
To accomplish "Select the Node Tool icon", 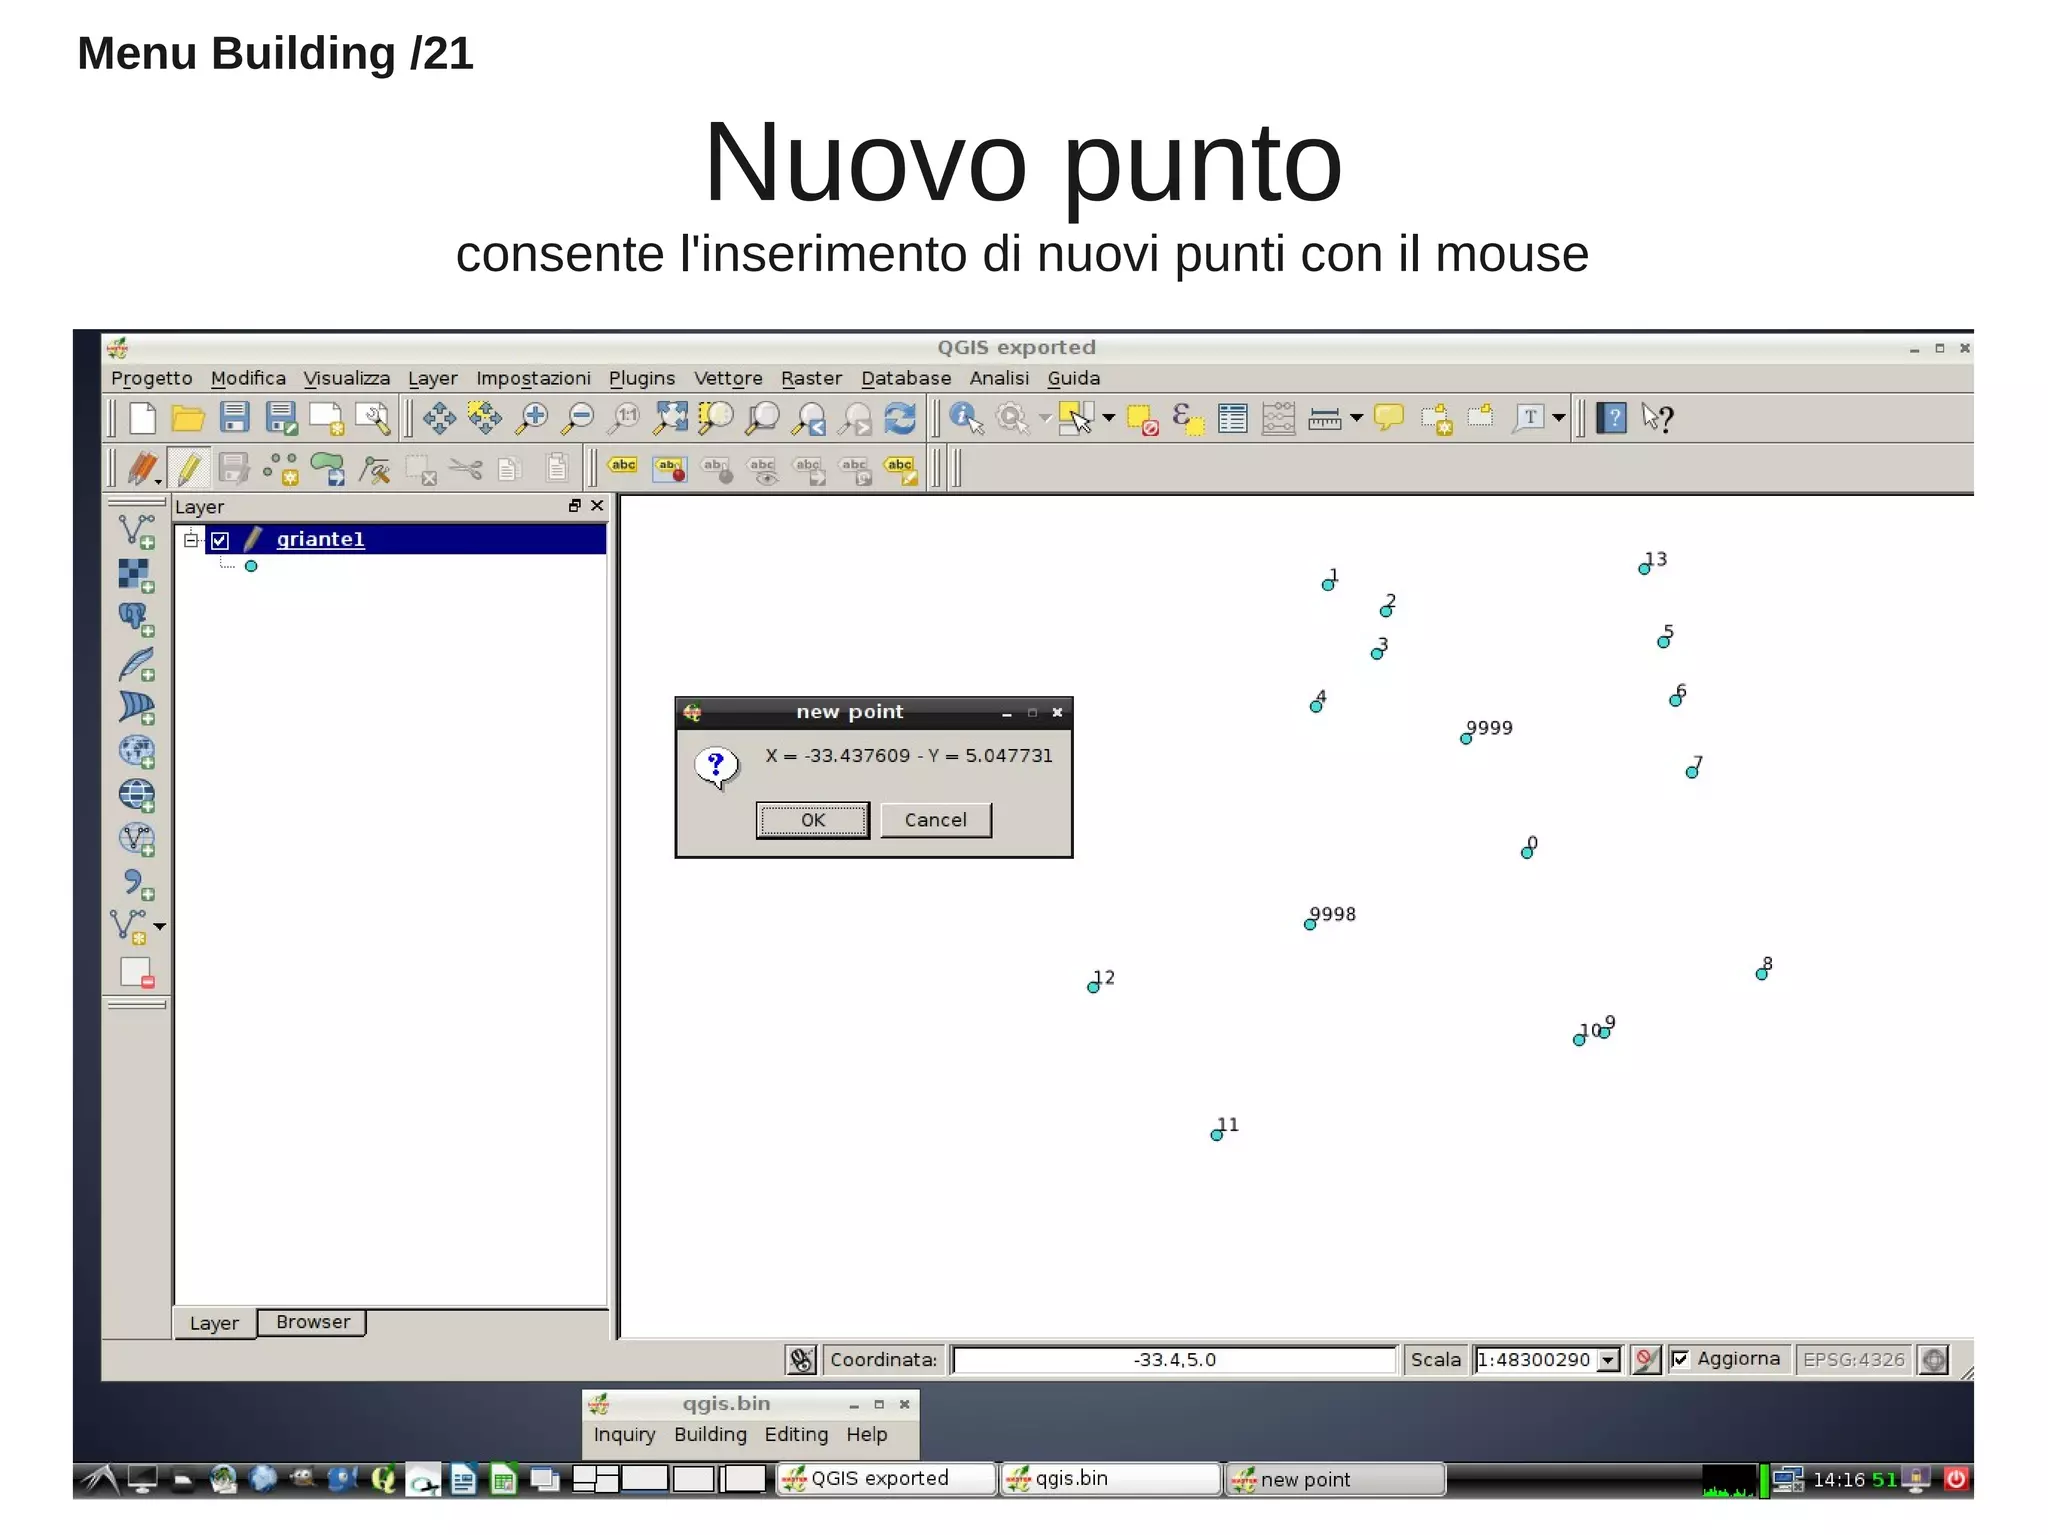I will (x=376, y=468).
